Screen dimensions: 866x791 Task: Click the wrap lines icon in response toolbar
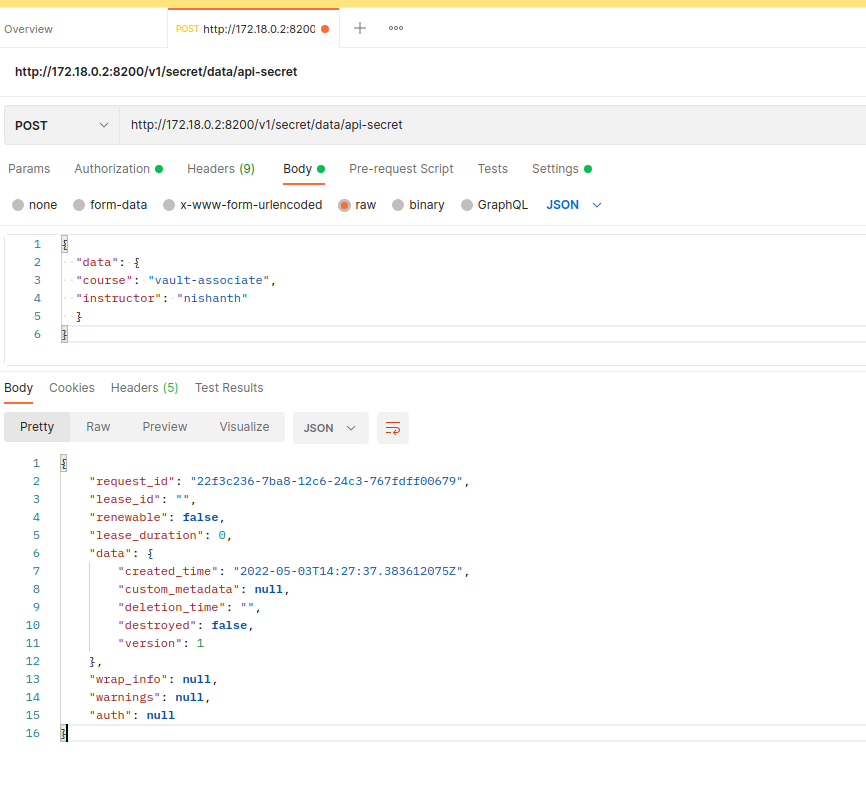(x=393, y=428)
